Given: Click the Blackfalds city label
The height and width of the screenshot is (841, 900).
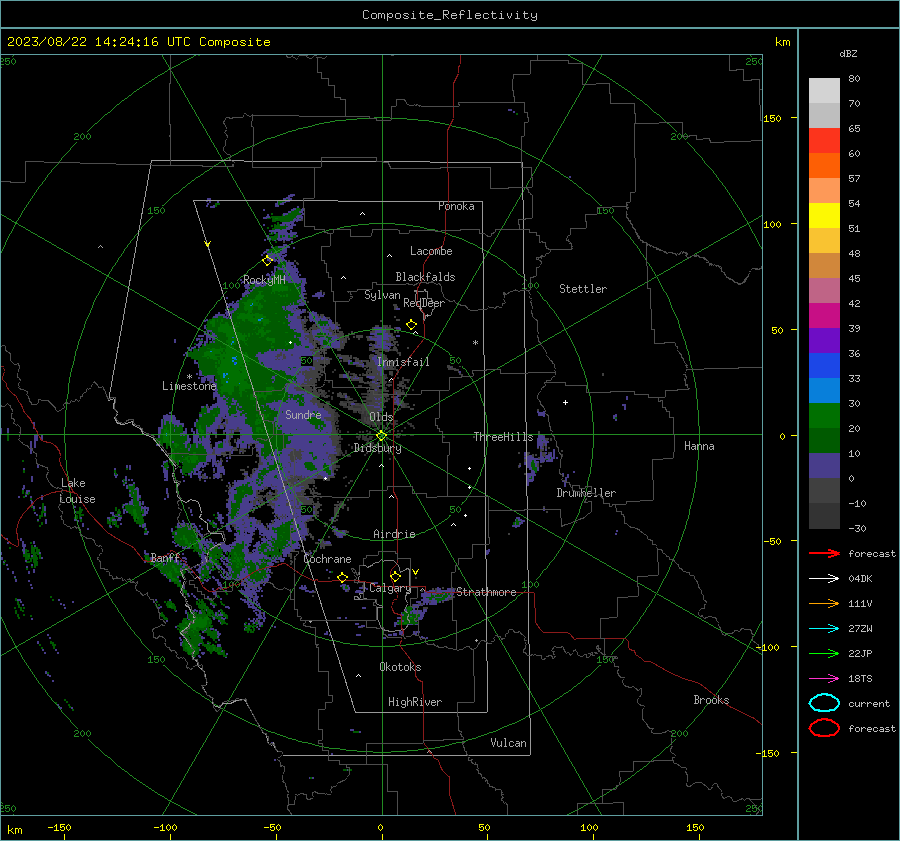Looking at the screenshot, I should 425,277.
